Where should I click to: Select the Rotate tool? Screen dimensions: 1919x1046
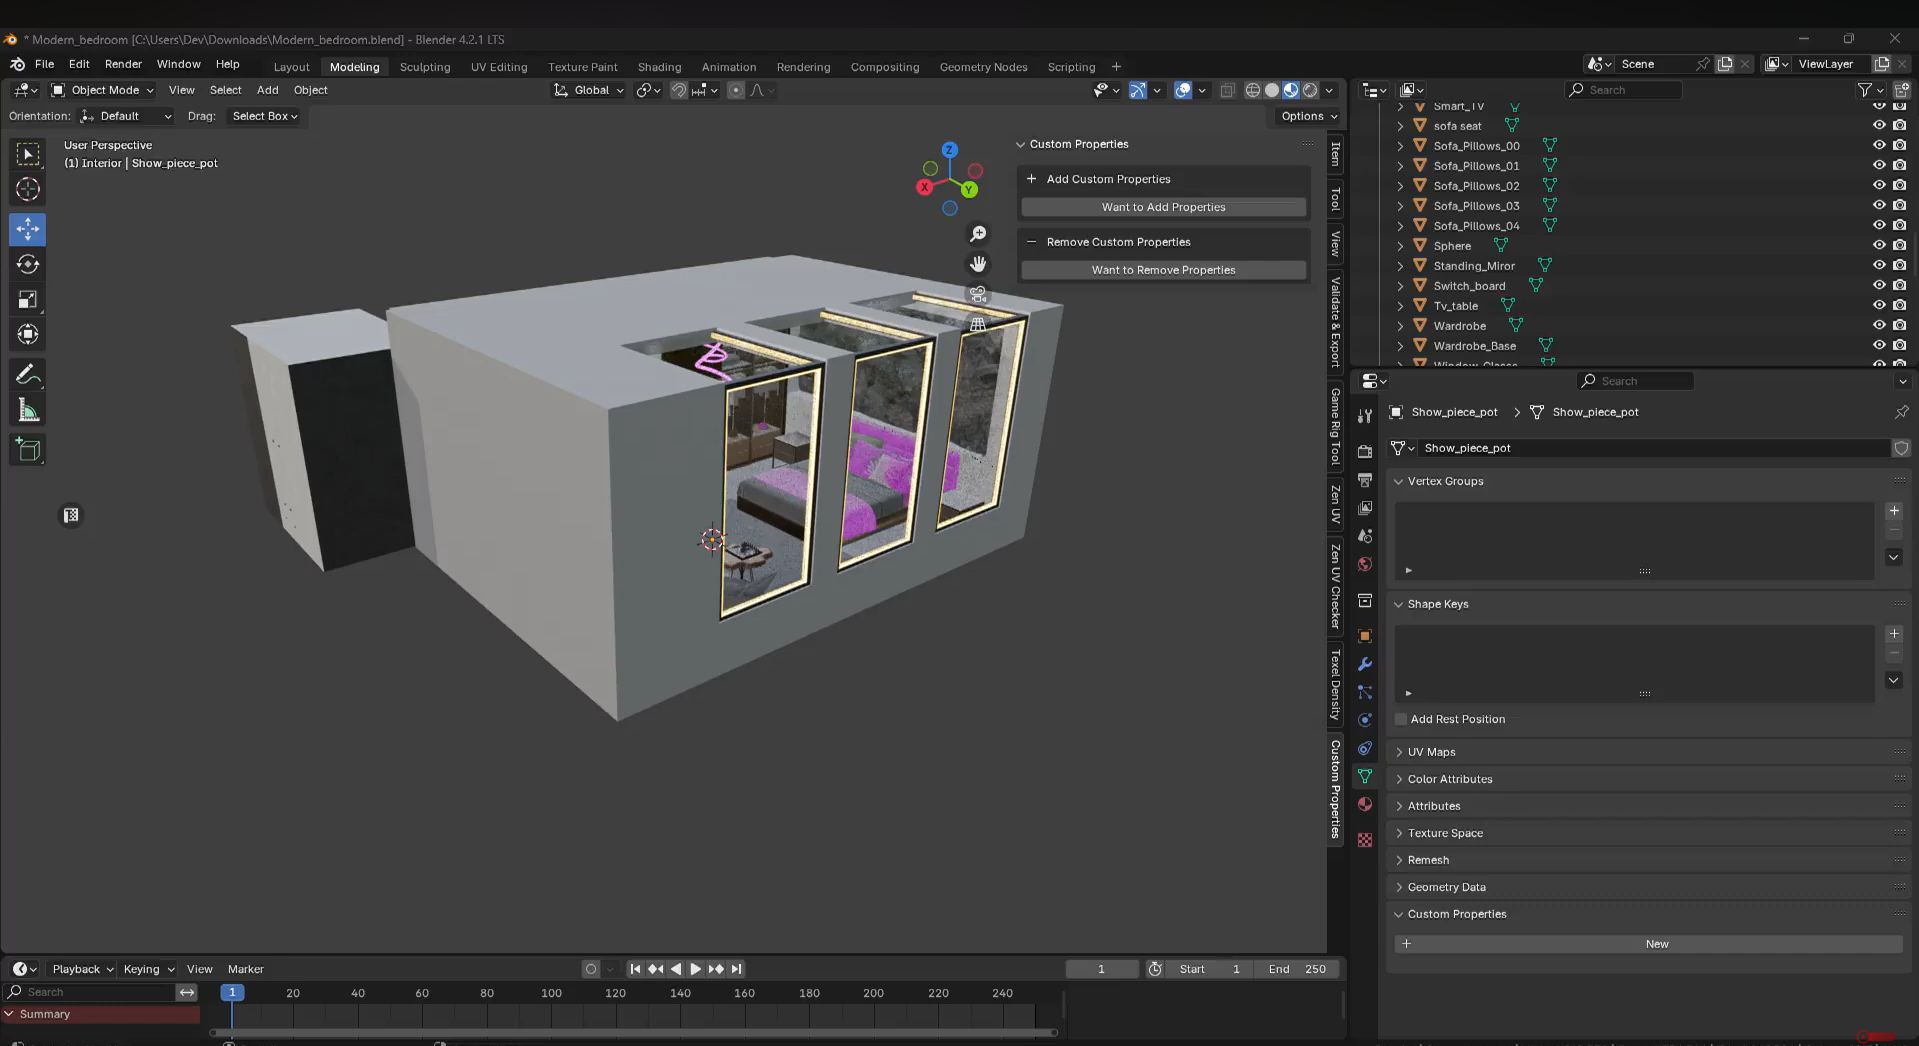(x=28, y=264)
